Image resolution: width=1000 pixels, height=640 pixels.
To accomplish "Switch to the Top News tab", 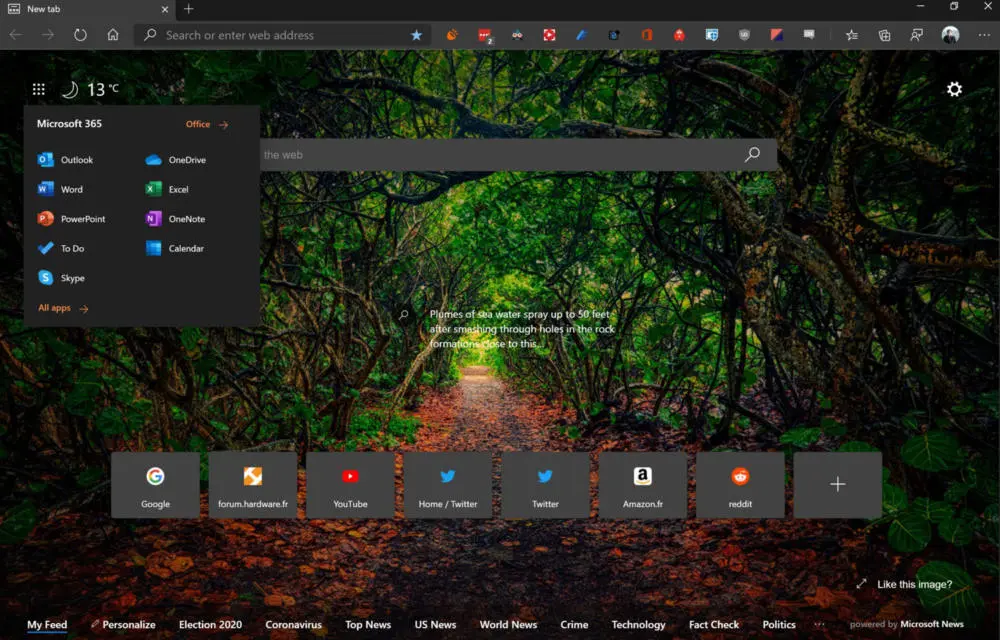I will (368, 625).
